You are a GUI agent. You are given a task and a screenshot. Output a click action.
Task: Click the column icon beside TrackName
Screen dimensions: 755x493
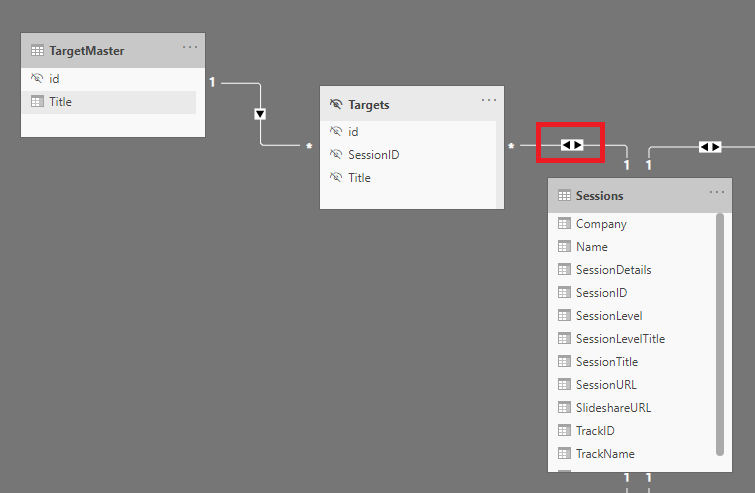tap(564, 454)
